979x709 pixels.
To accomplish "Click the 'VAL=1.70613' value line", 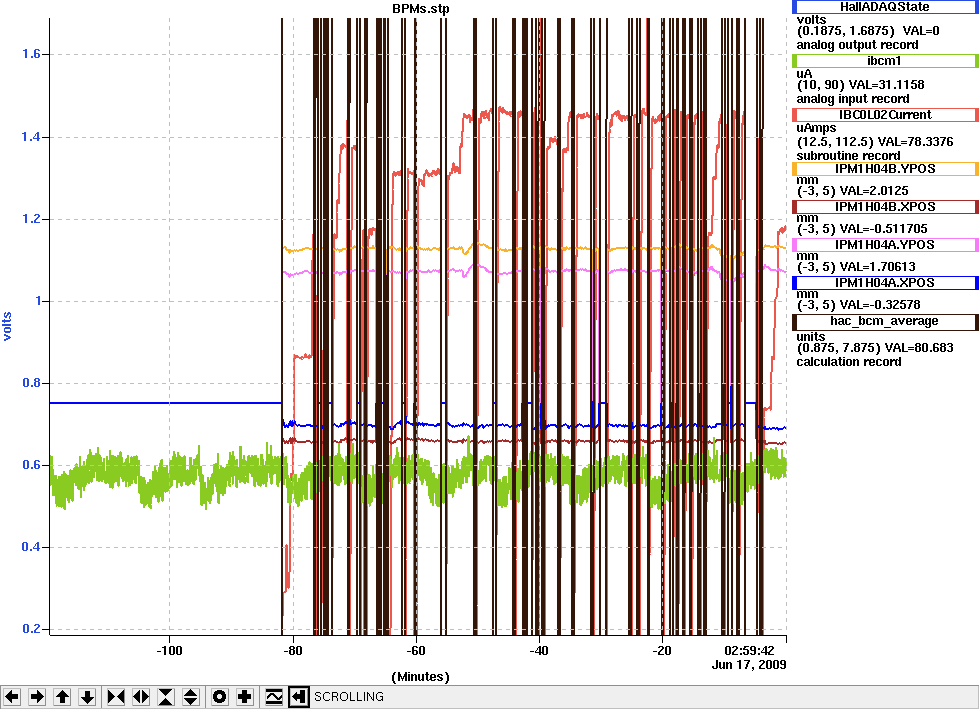I will click(856, 267).
